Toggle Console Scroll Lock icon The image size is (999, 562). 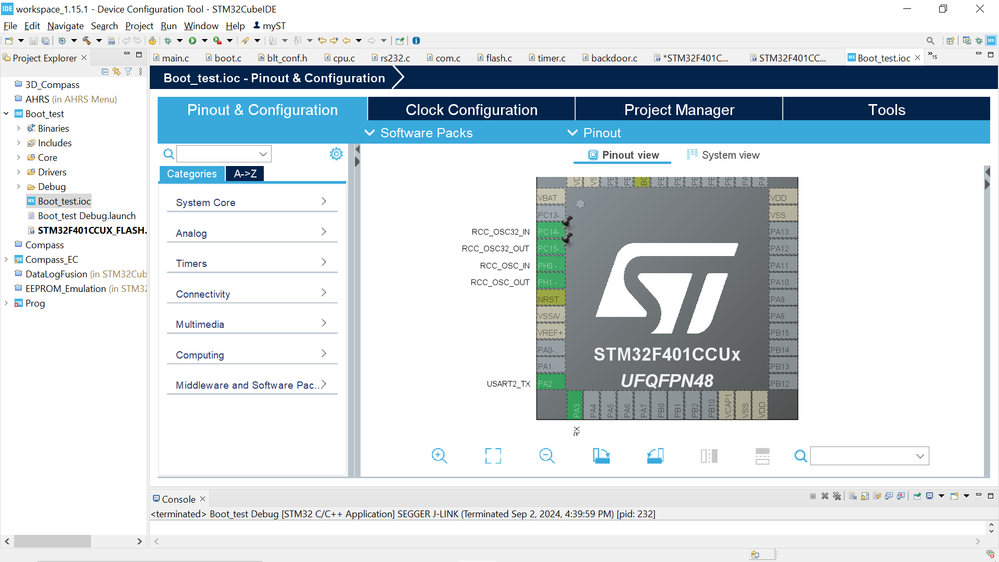pyautogui.click(x=865, y=496)
